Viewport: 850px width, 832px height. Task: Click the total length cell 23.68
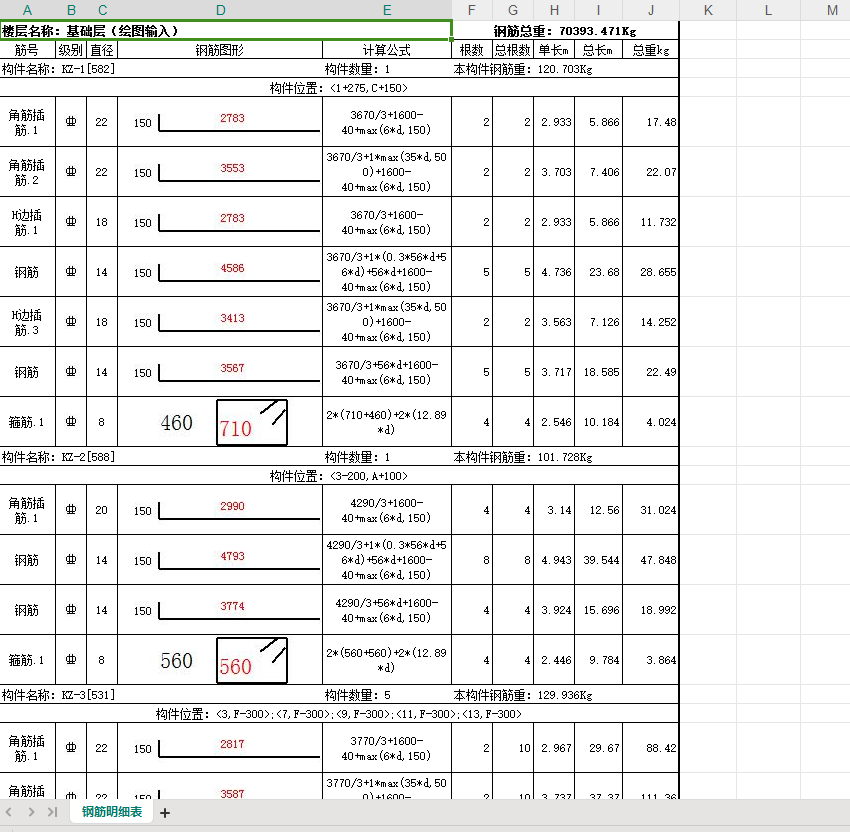(598, 272)
